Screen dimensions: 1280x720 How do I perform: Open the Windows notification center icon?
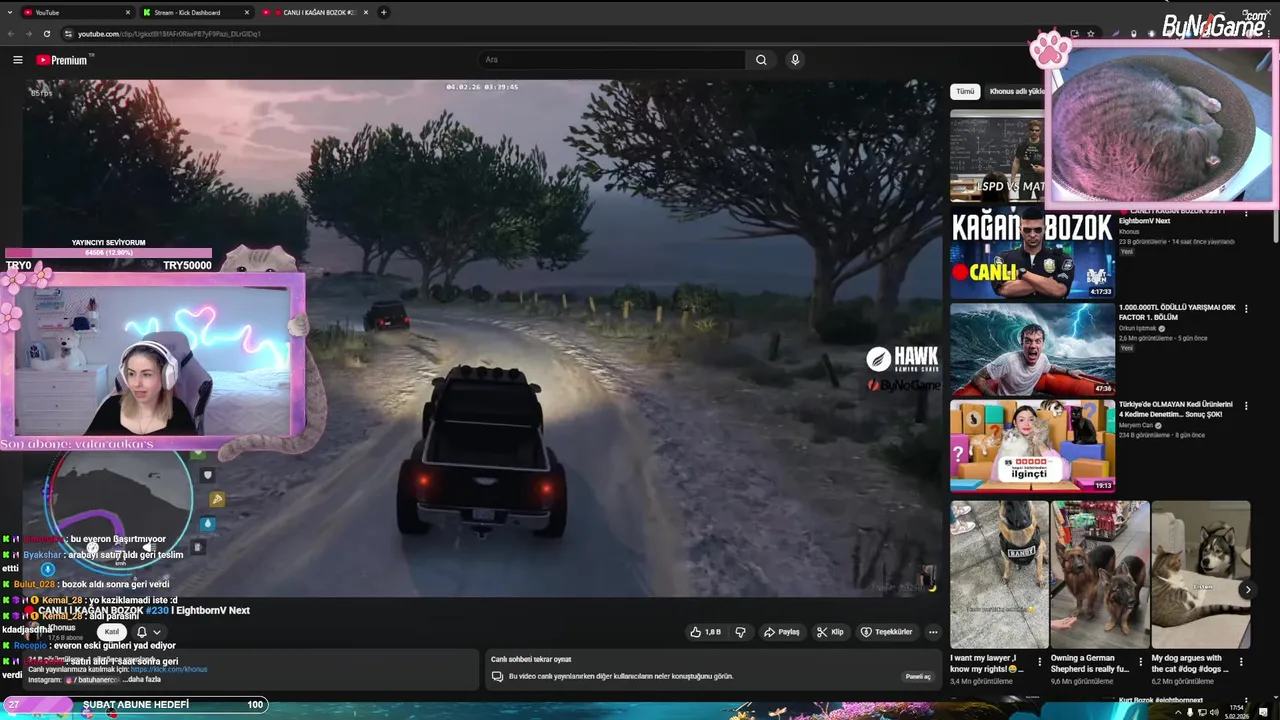click(1264, 712)
